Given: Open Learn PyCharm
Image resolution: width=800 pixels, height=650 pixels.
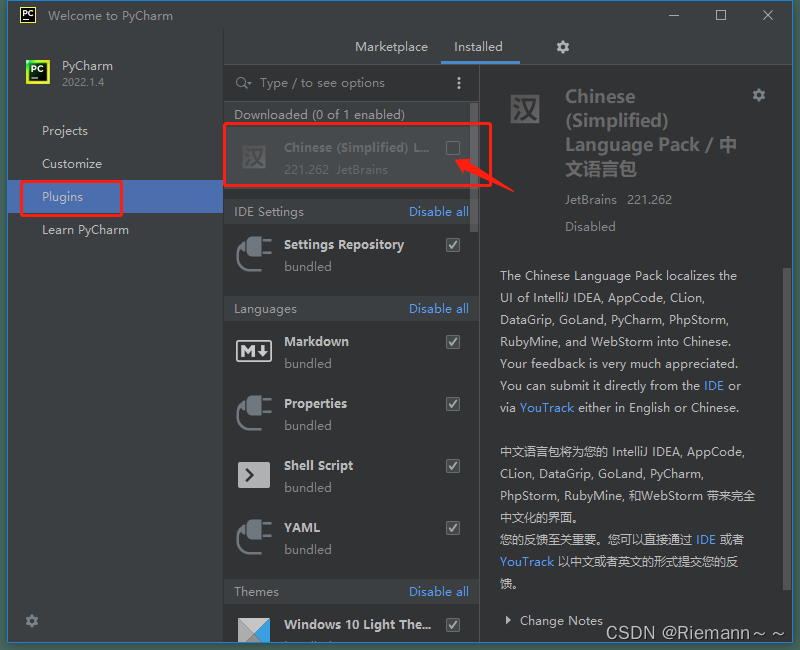Looking at the screenshot, I should point(85,230).
